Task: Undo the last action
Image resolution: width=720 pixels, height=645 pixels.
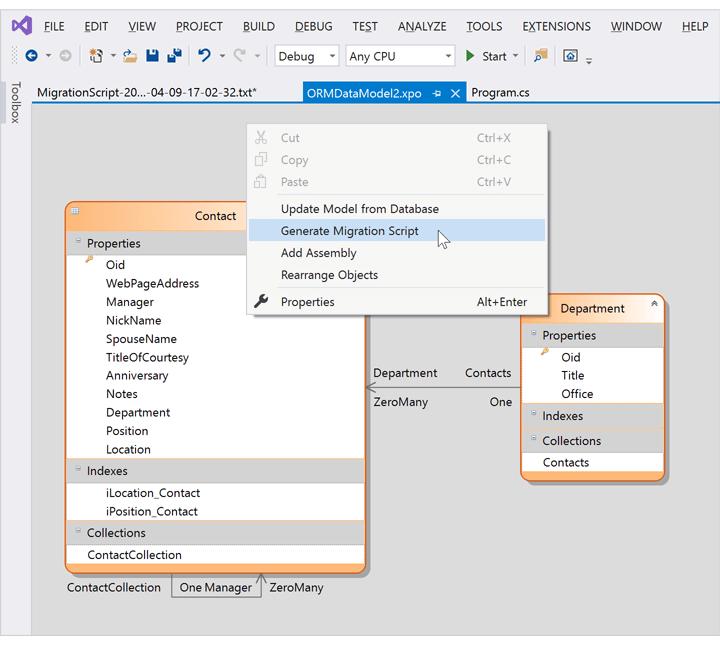Action: coord(204,56)
